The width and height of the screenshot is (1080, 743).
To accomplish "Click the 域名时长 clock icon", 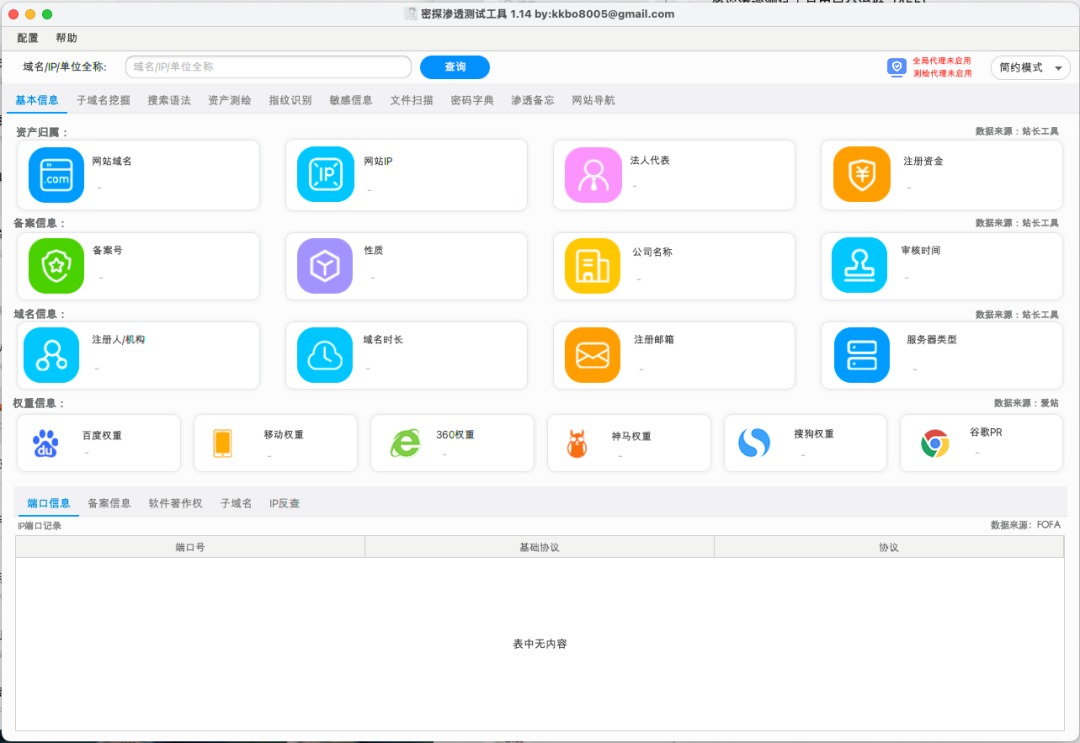I will coord(325,355).
